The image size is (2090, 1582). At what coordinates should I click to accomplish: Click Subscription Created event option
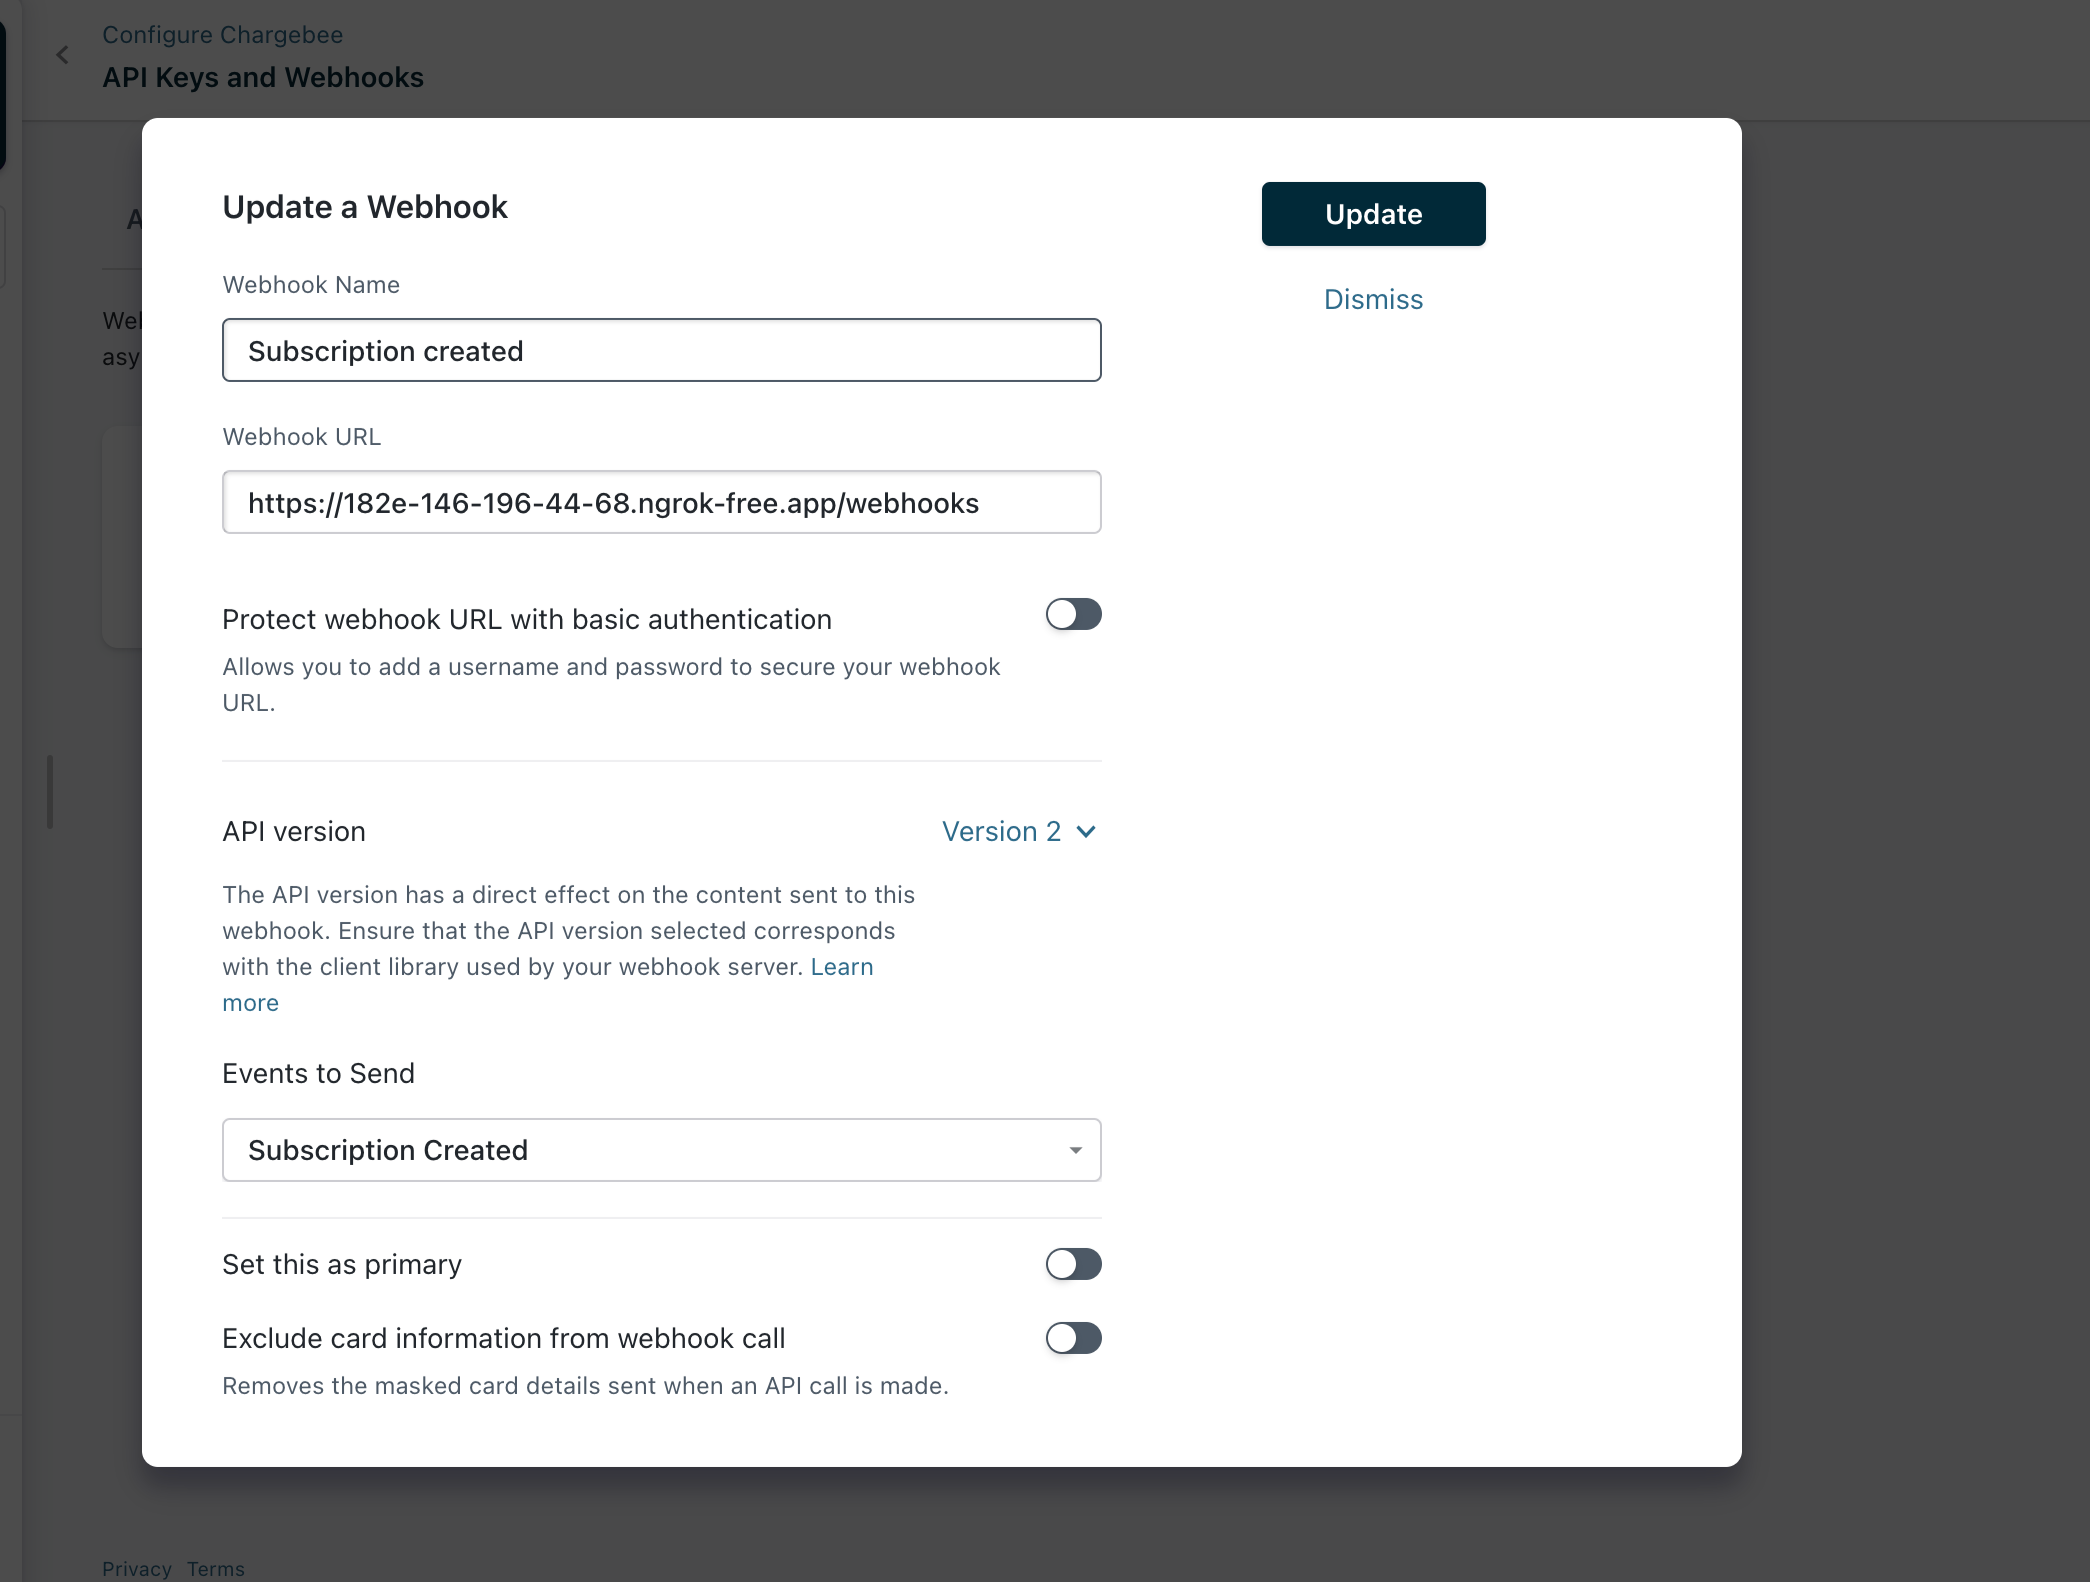(661, 1150)
